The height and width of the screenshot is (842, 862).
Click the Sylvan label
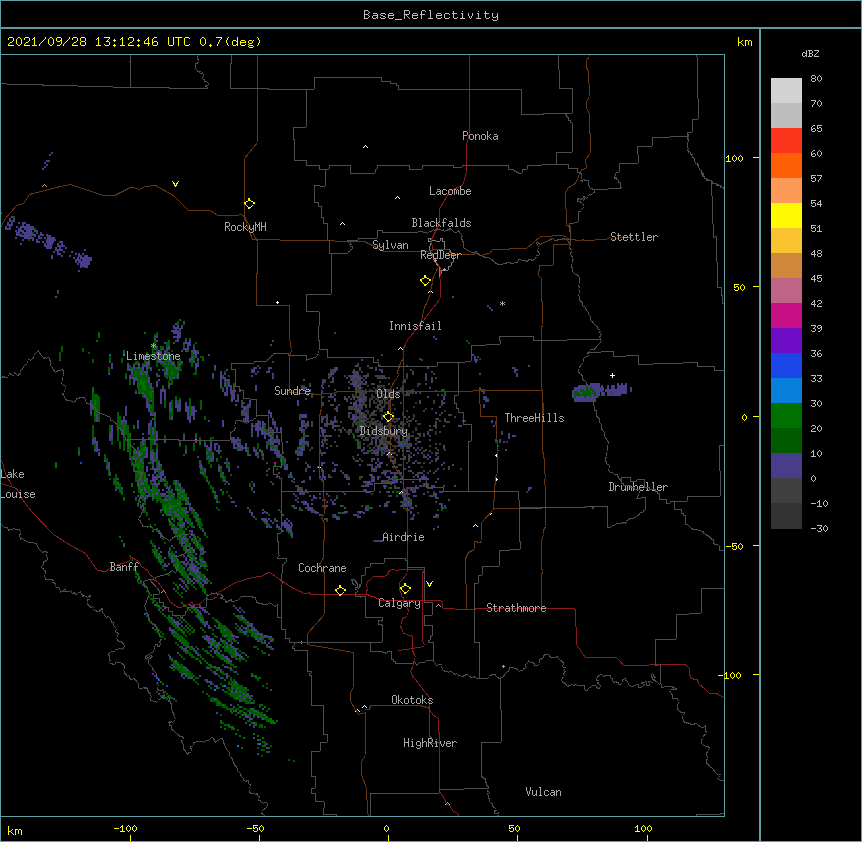coord(390,245)
